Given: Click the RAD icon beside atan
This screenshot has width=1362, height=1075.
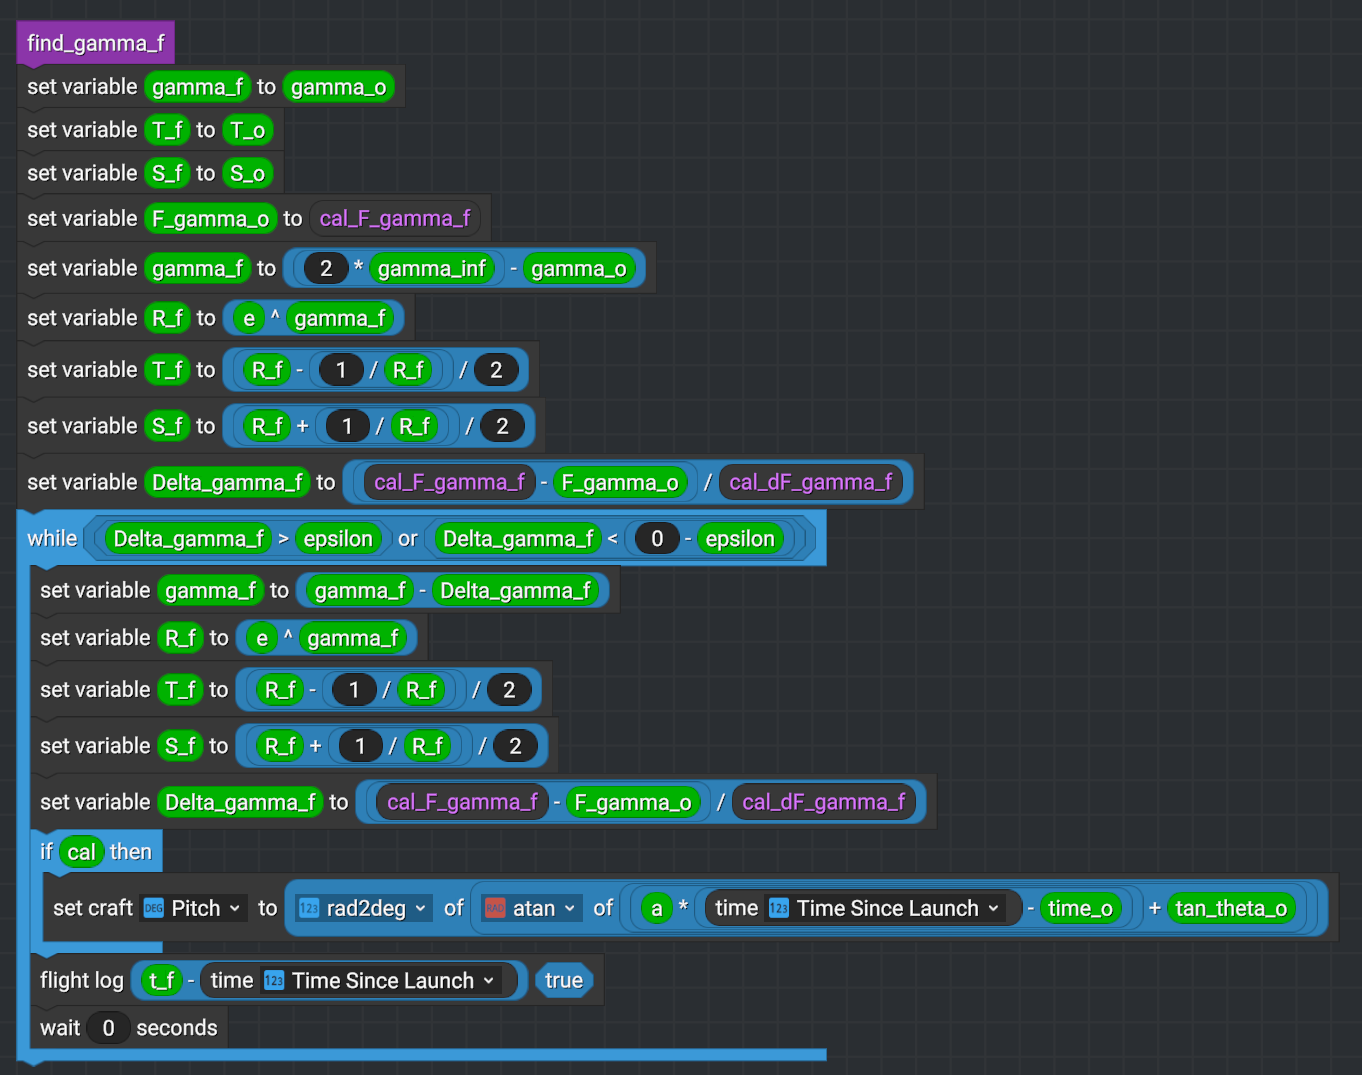Looking at the screenshot, I should 495,908.
